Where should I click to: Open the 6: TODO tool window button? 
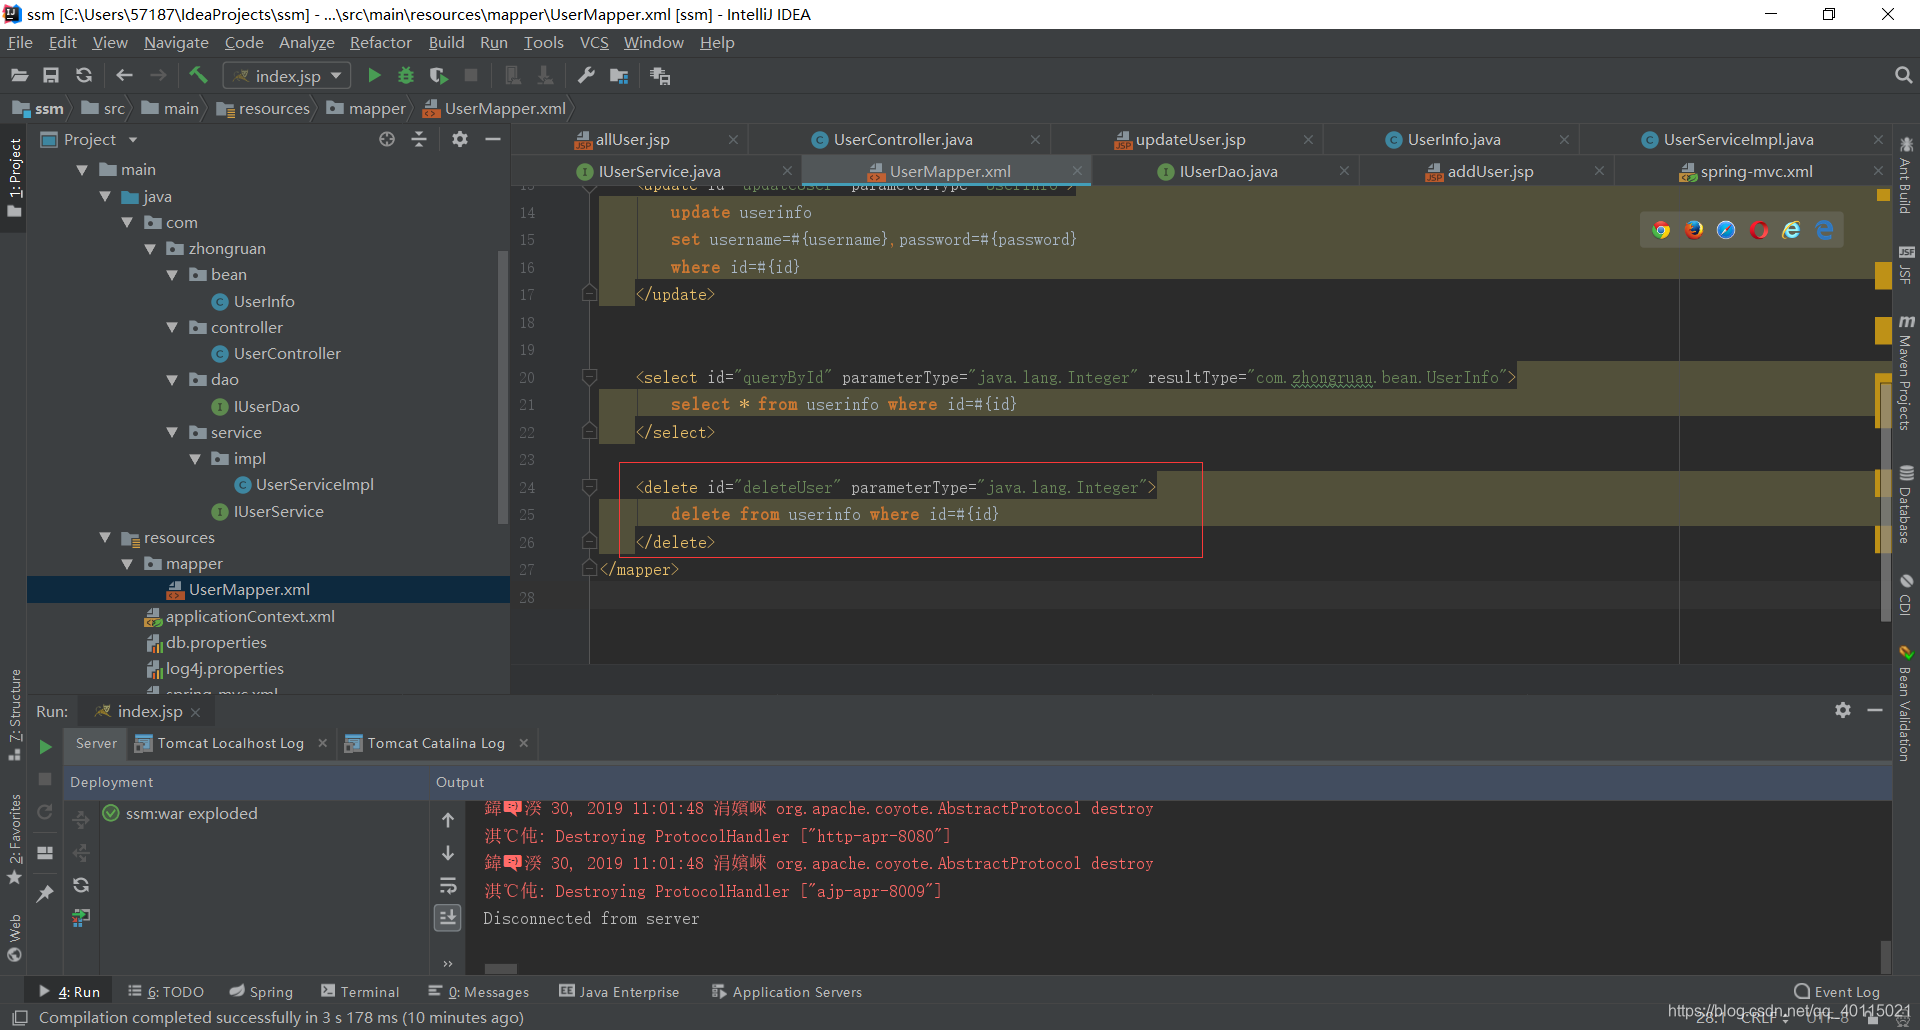point(166,992)
